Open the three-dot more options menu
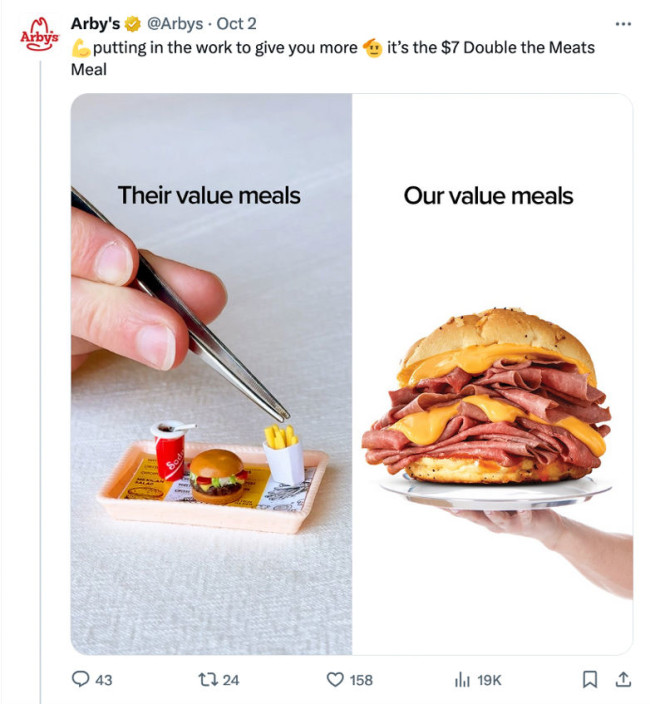This screenshot has height=704, width=650. tap(623, 24)
